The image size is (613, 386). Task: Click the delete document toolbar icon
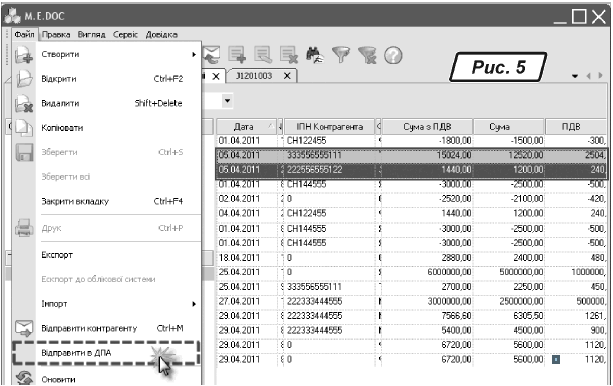tap(289, 55)
